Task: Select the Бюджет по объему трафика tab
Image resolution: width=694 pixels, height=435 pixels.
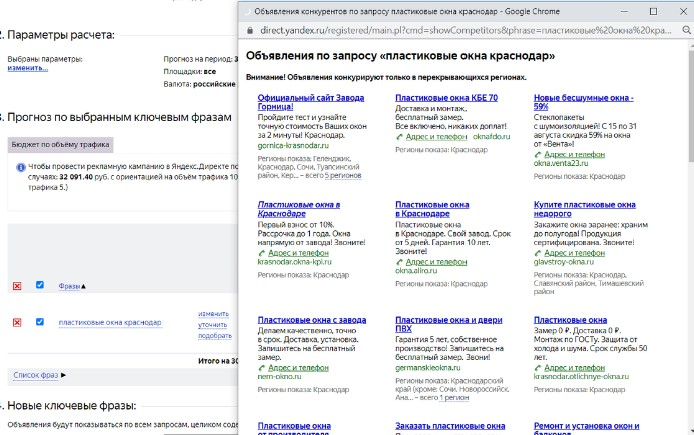Action: point(60,145)
